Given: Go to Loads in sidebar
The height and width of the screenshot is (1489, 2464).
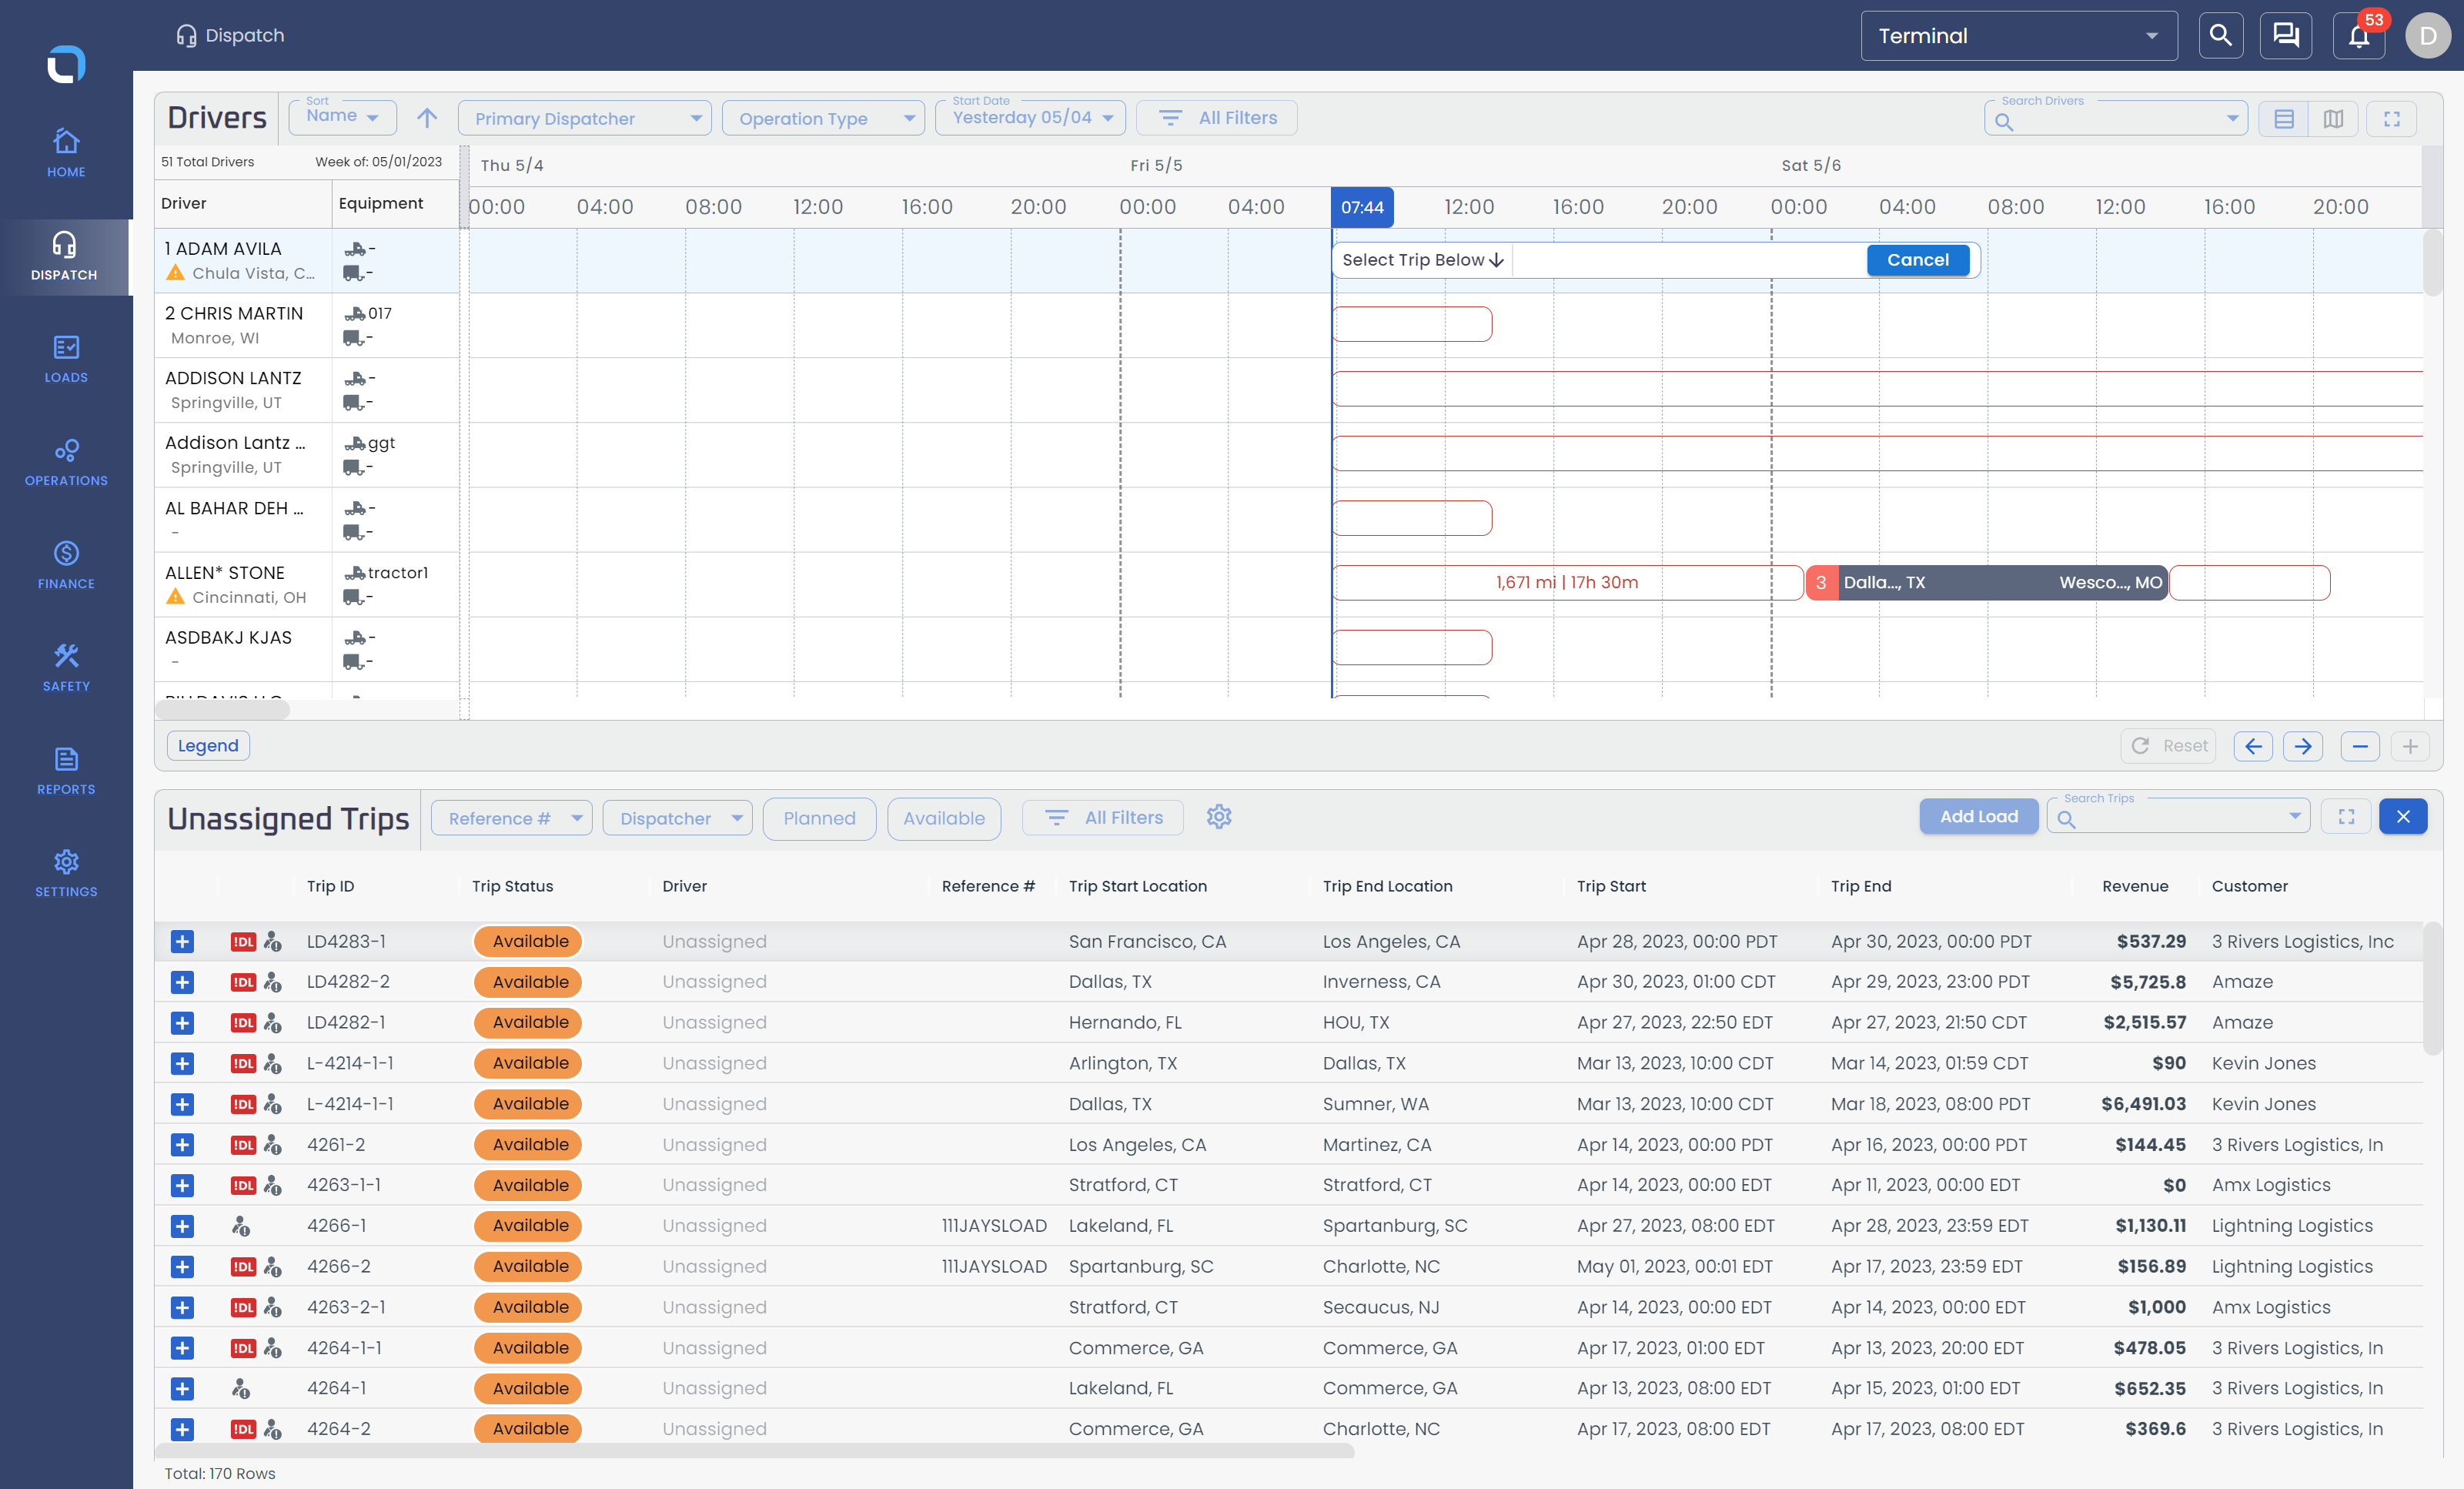Looking at the screenshot, I should point(66,359).
